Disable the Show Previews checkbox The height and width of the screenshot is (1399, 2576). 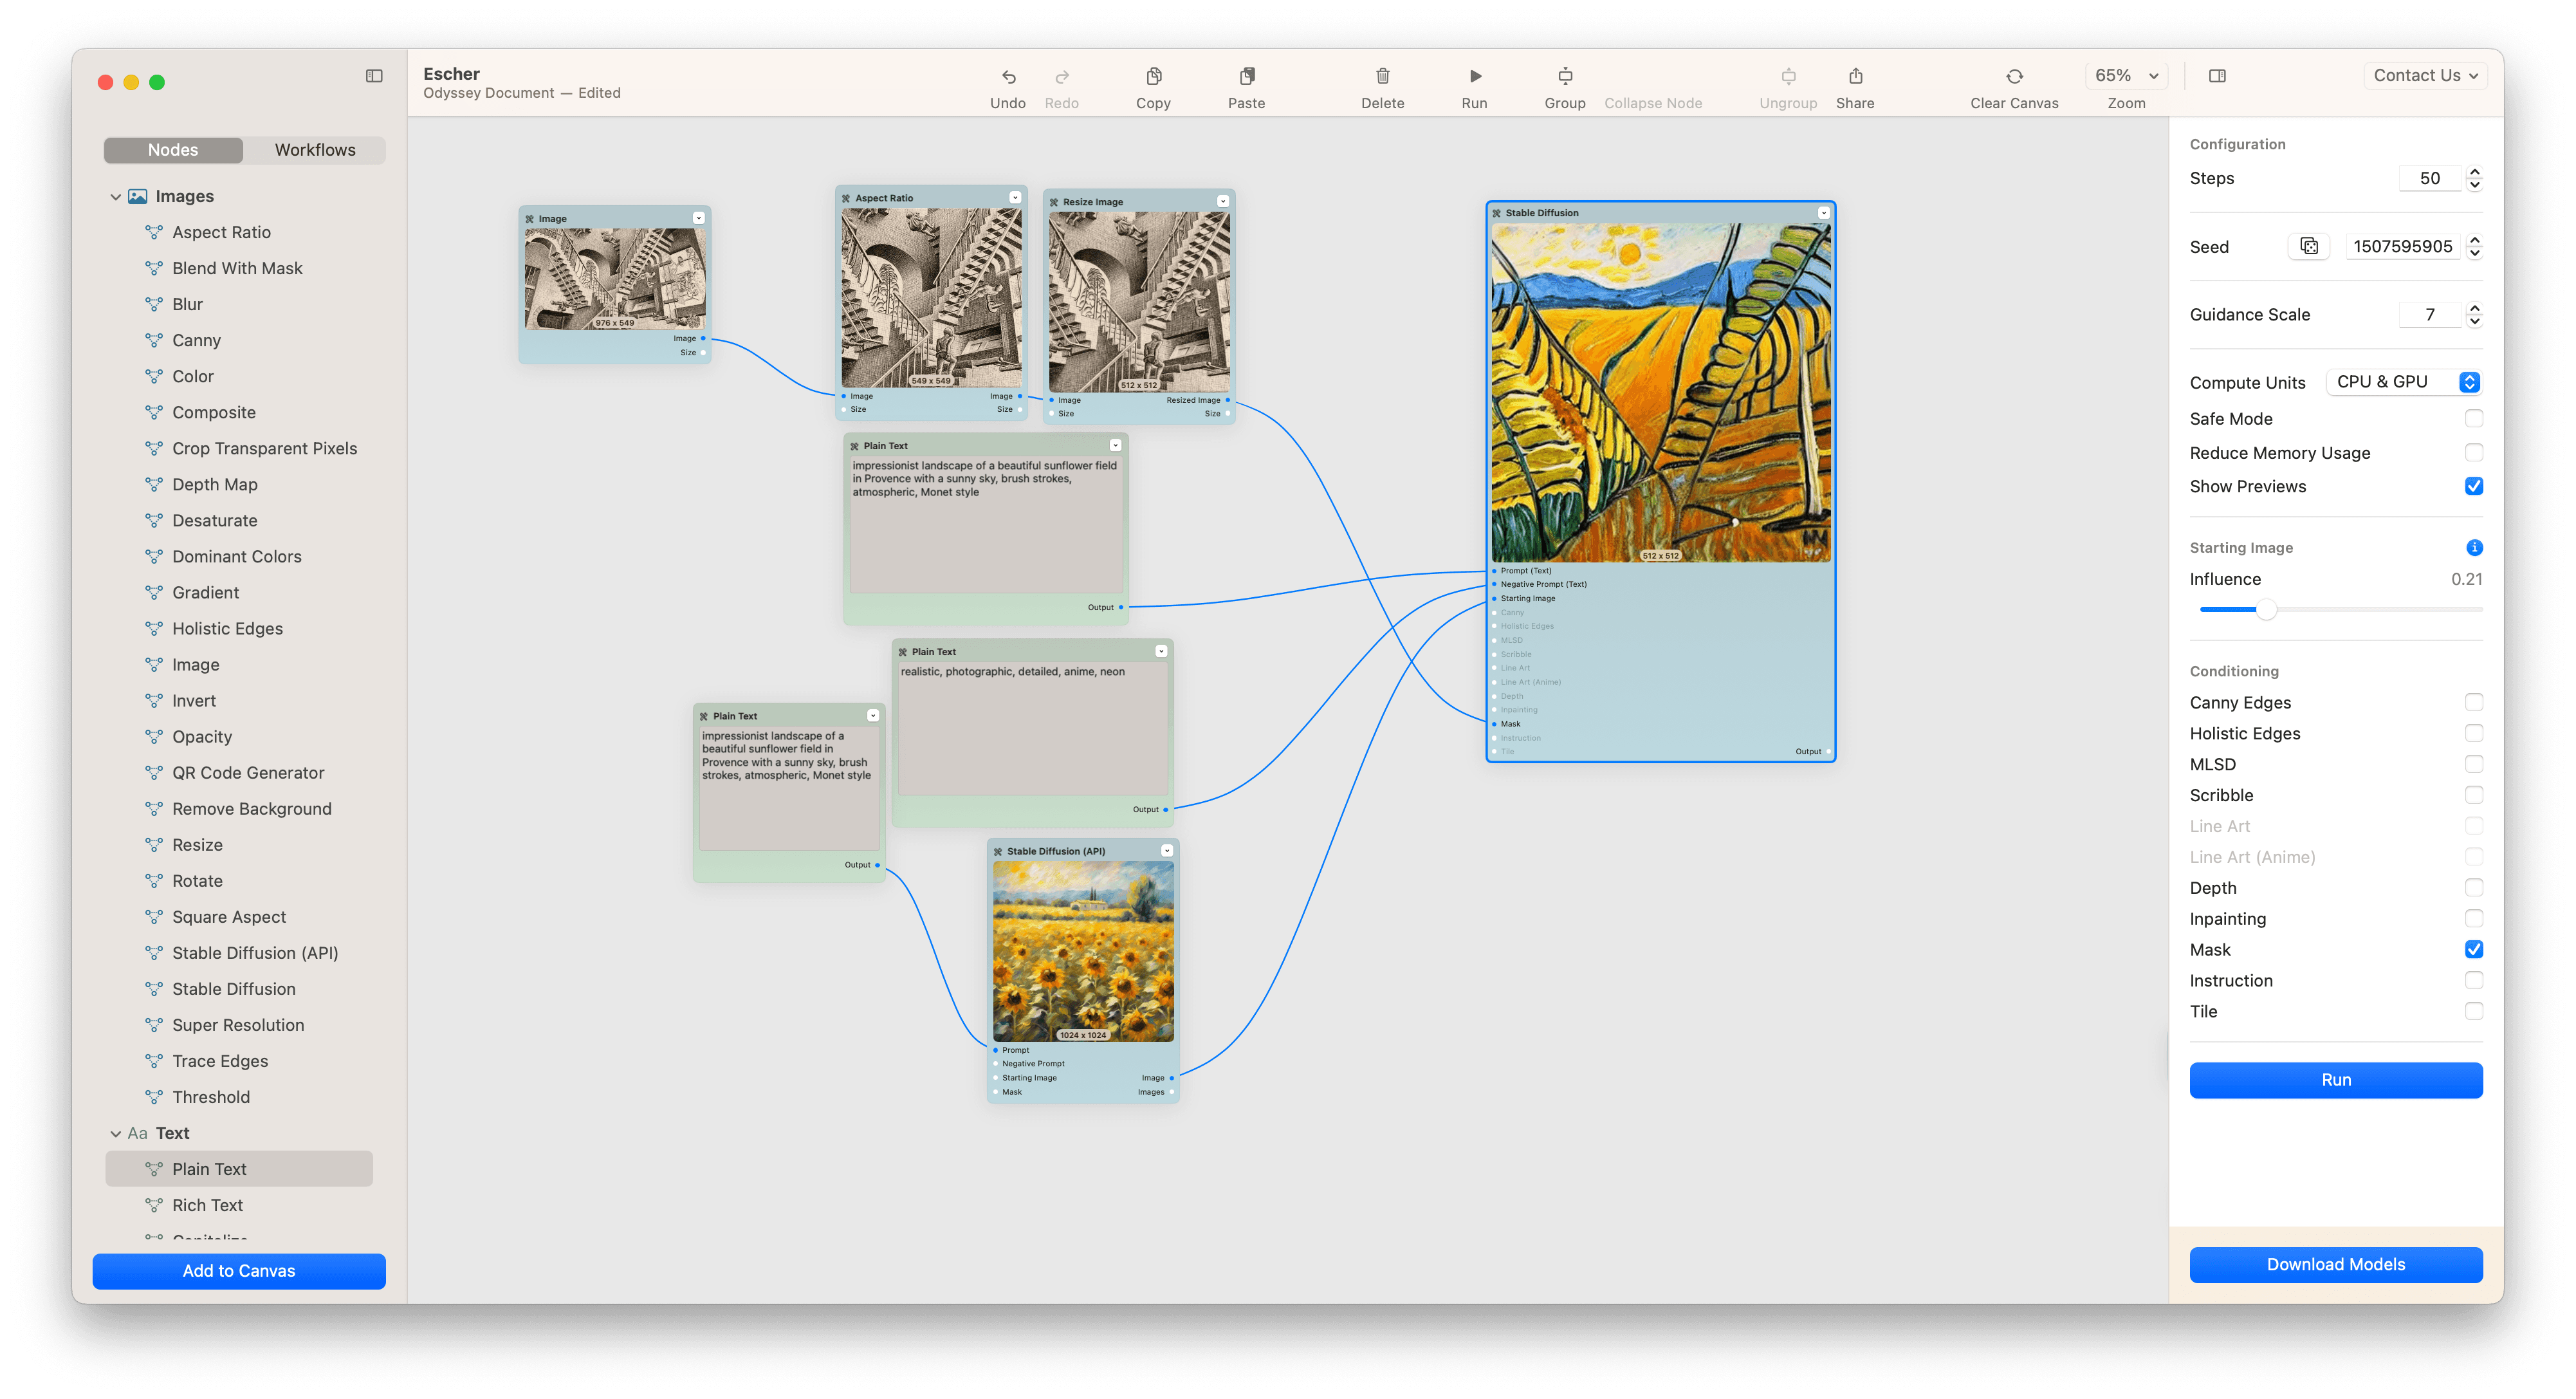pos(2473,486)
